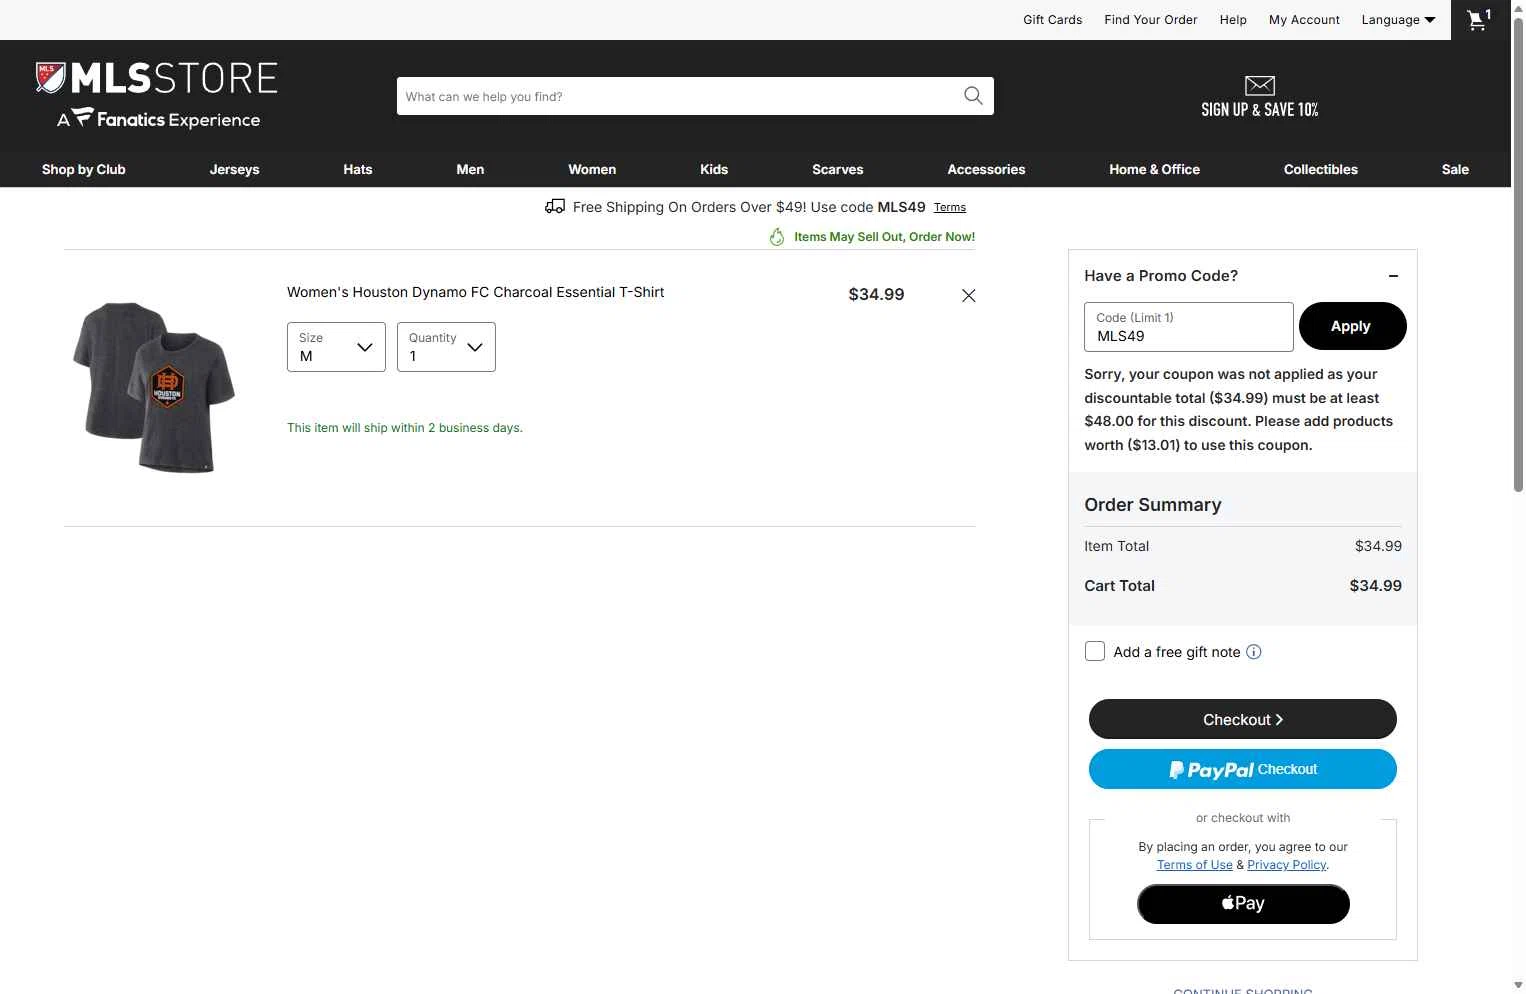Open the Terms of Use link
1526x994 pixels.
point(1194,865)
